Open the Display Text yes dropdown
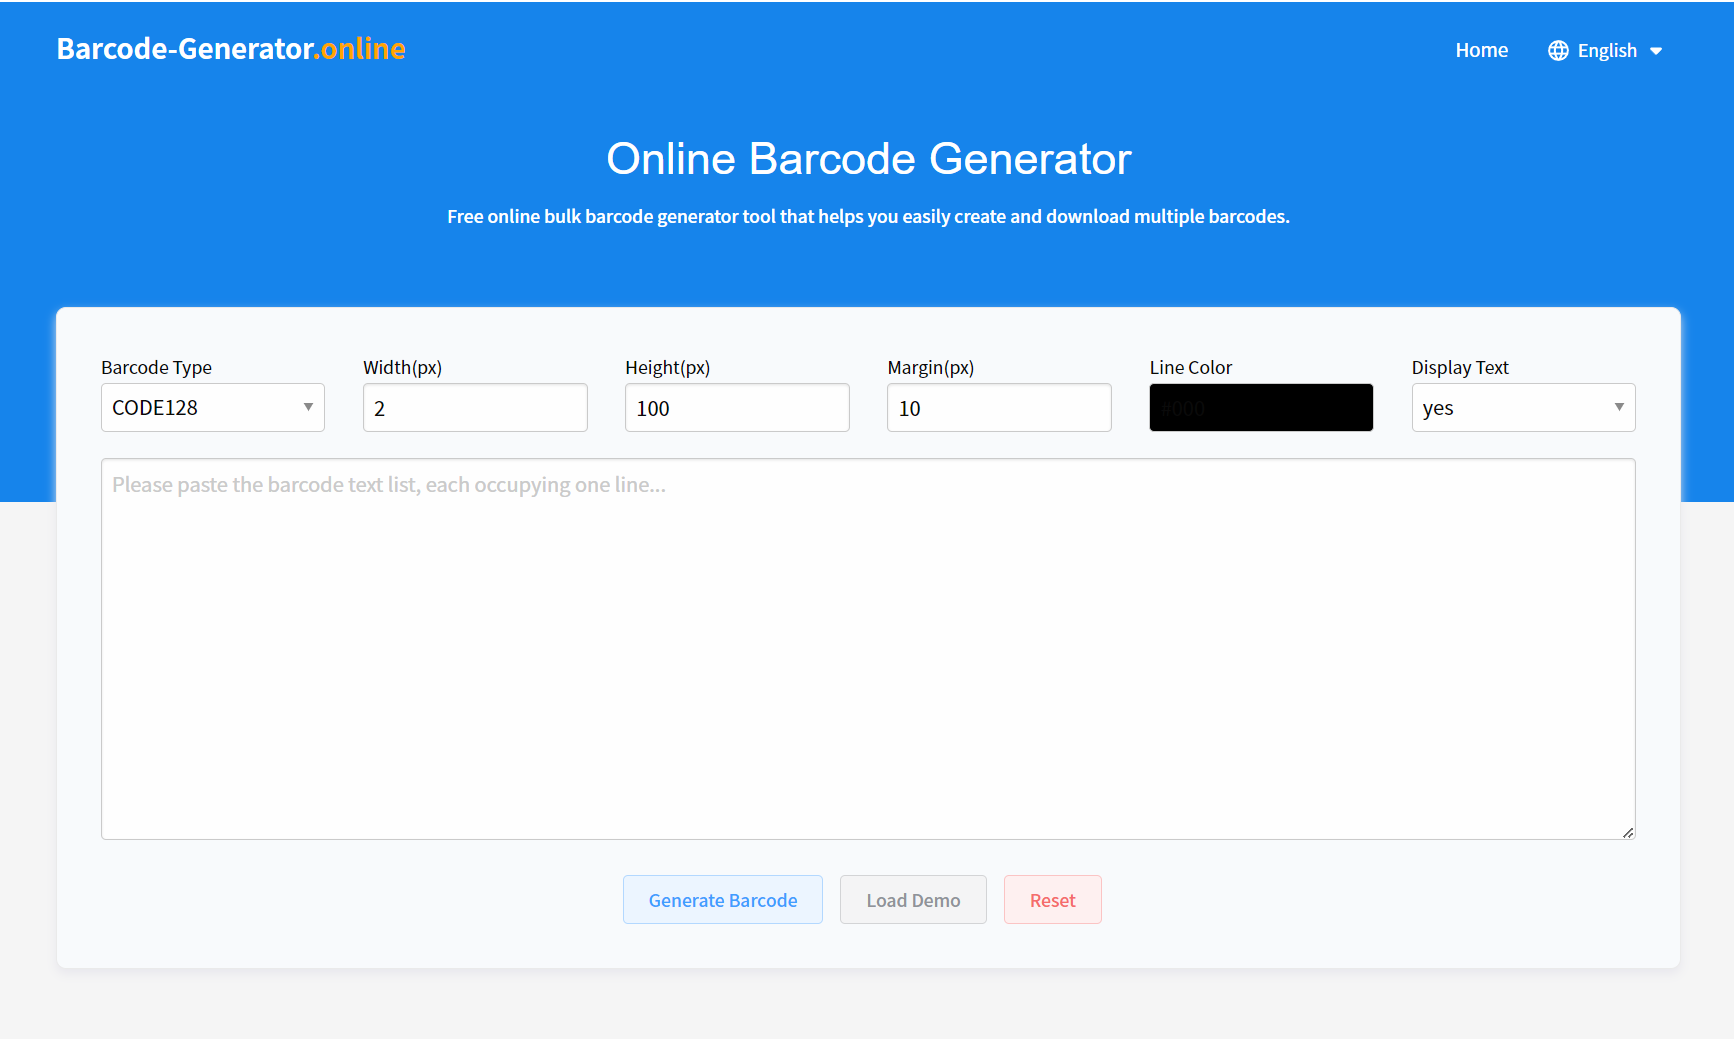 click(x=1523, y=408)
